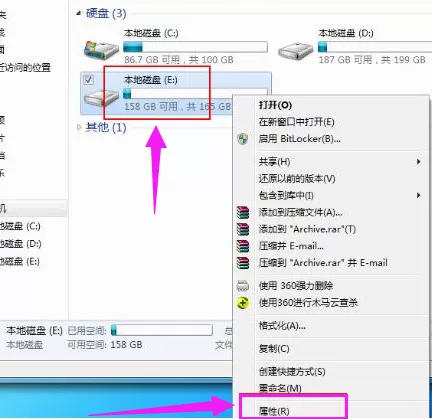432x419 pixels.
Task: Collapse the 硬盘 (3) group
Action: [79, 13]
